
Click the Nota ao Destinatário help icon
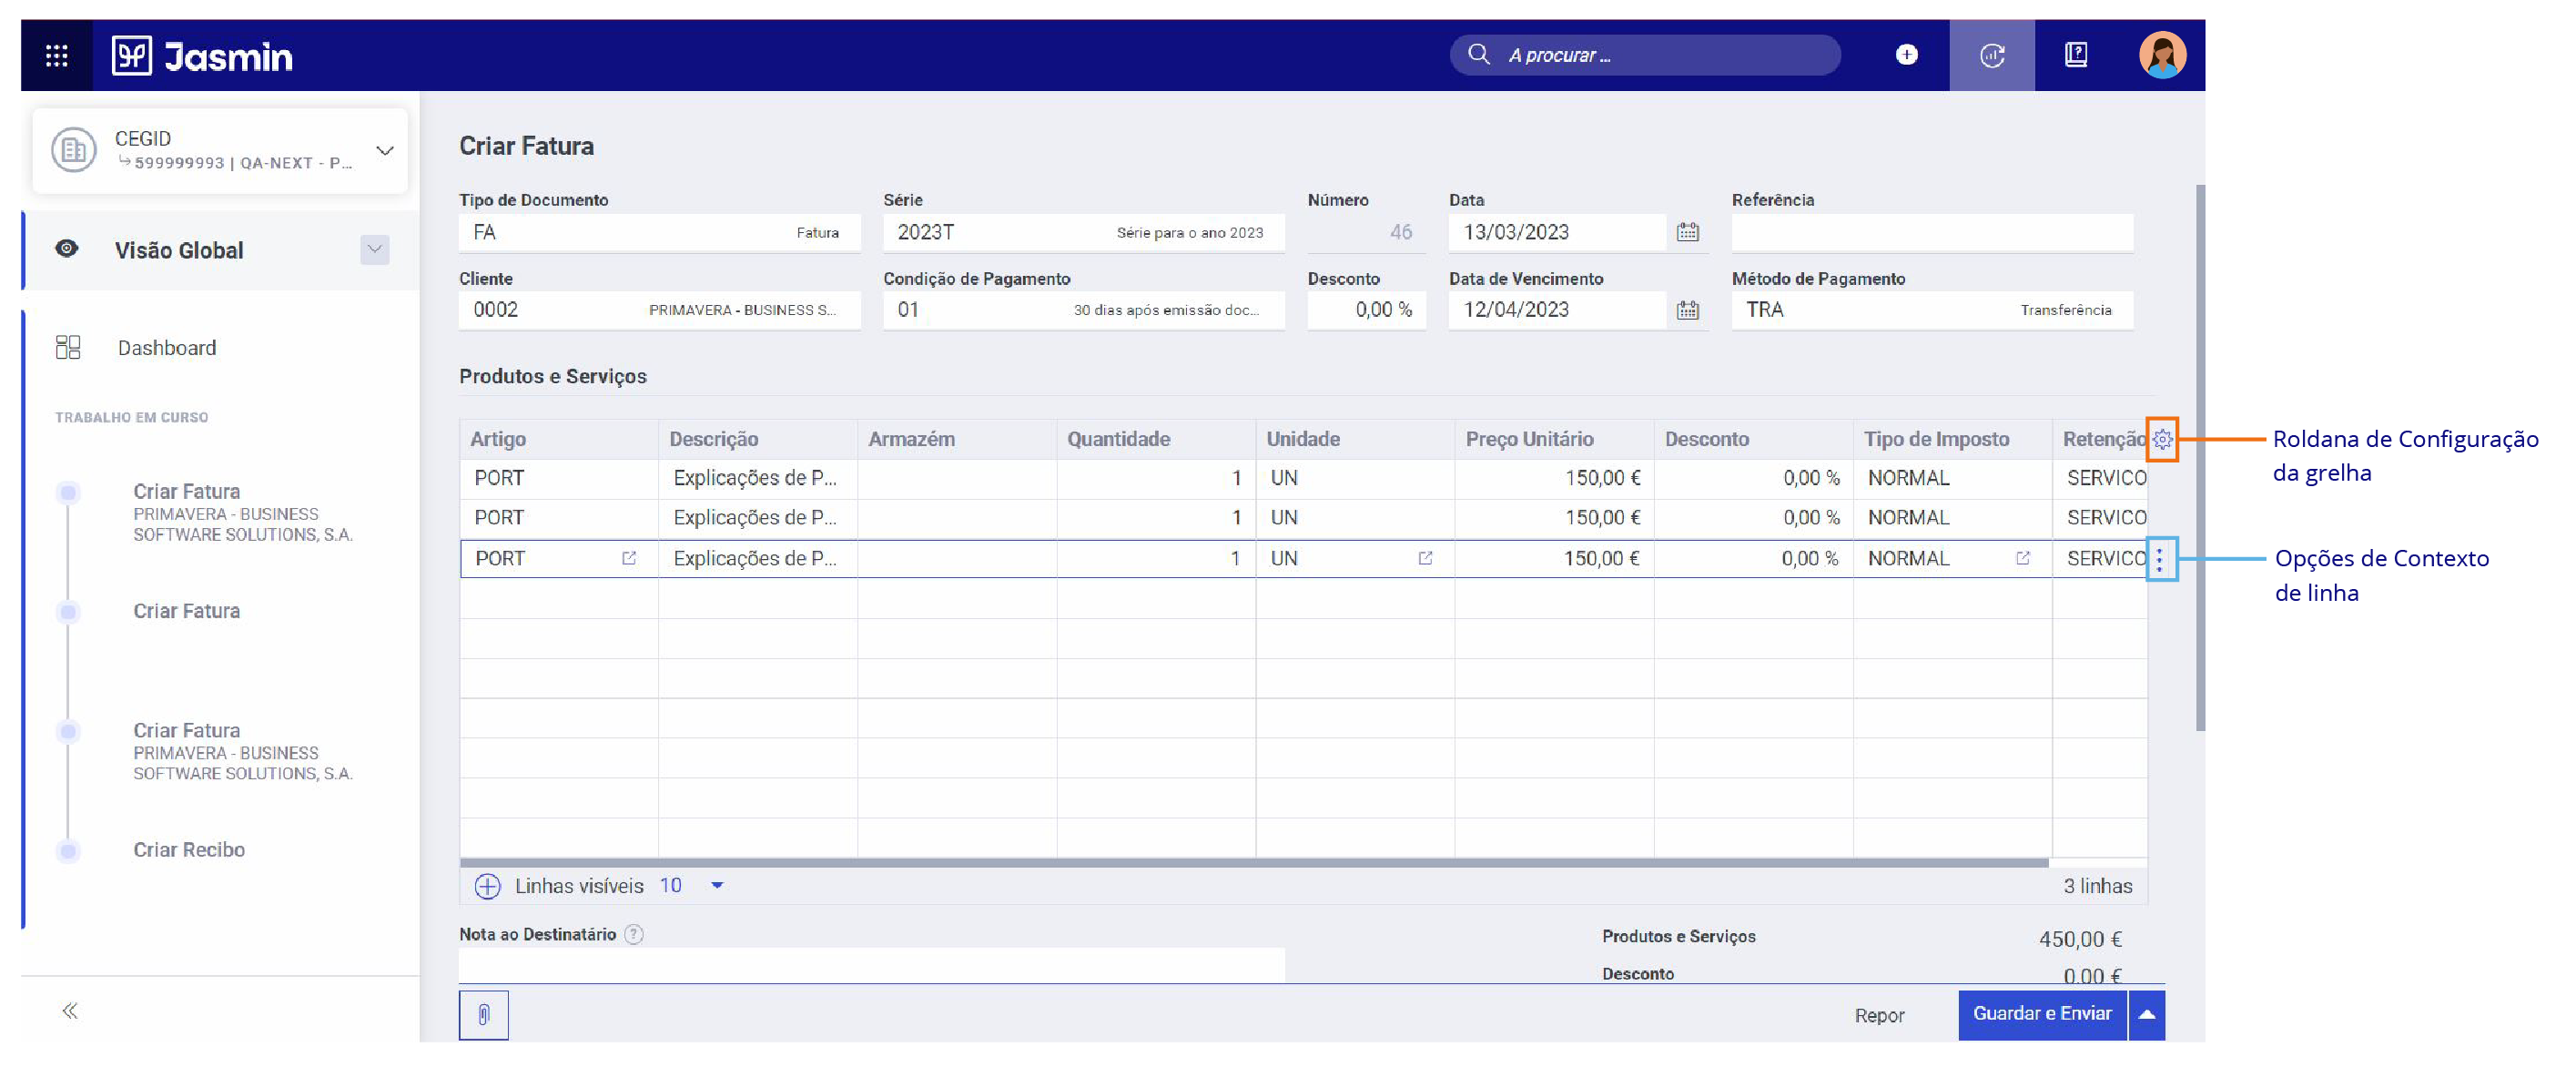tap(634, 934)
